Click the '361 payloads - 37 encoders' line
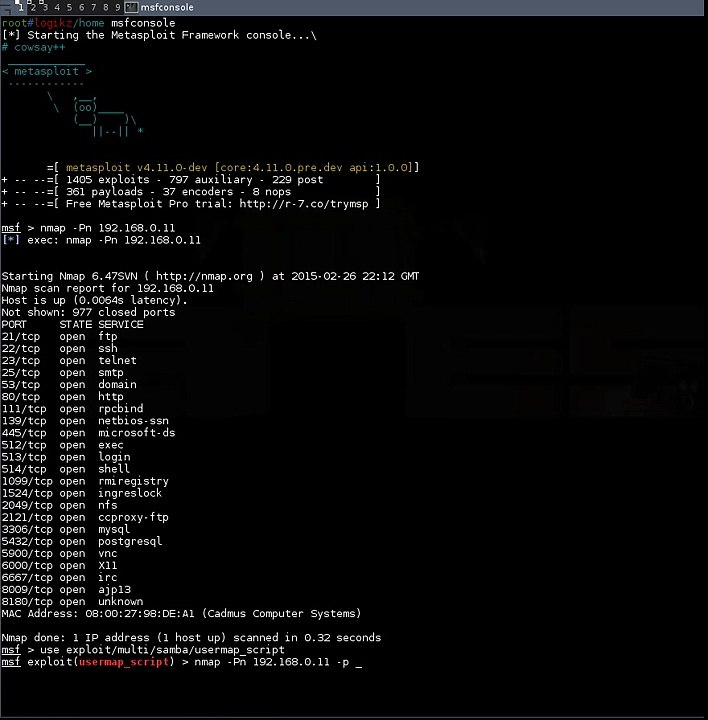 191,192
